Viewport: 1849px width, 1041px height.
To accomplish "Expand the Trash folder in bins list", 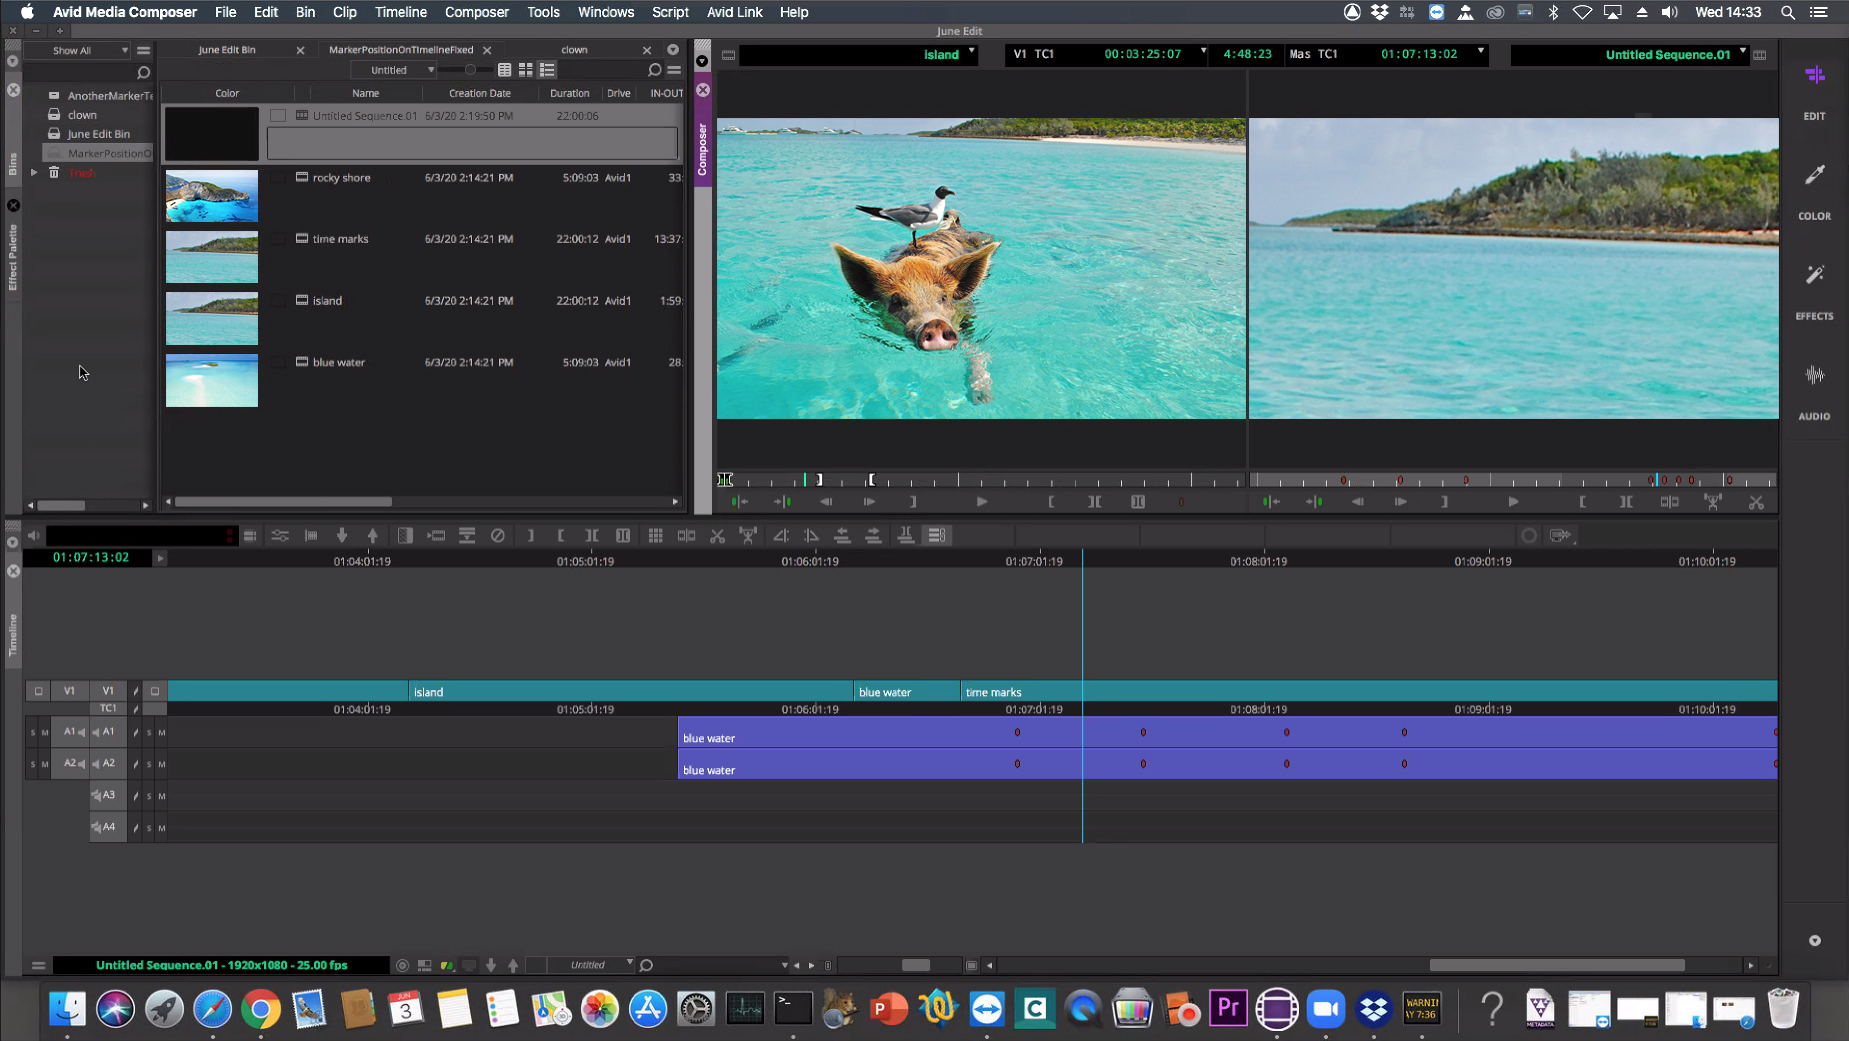I will coord(34,173).
